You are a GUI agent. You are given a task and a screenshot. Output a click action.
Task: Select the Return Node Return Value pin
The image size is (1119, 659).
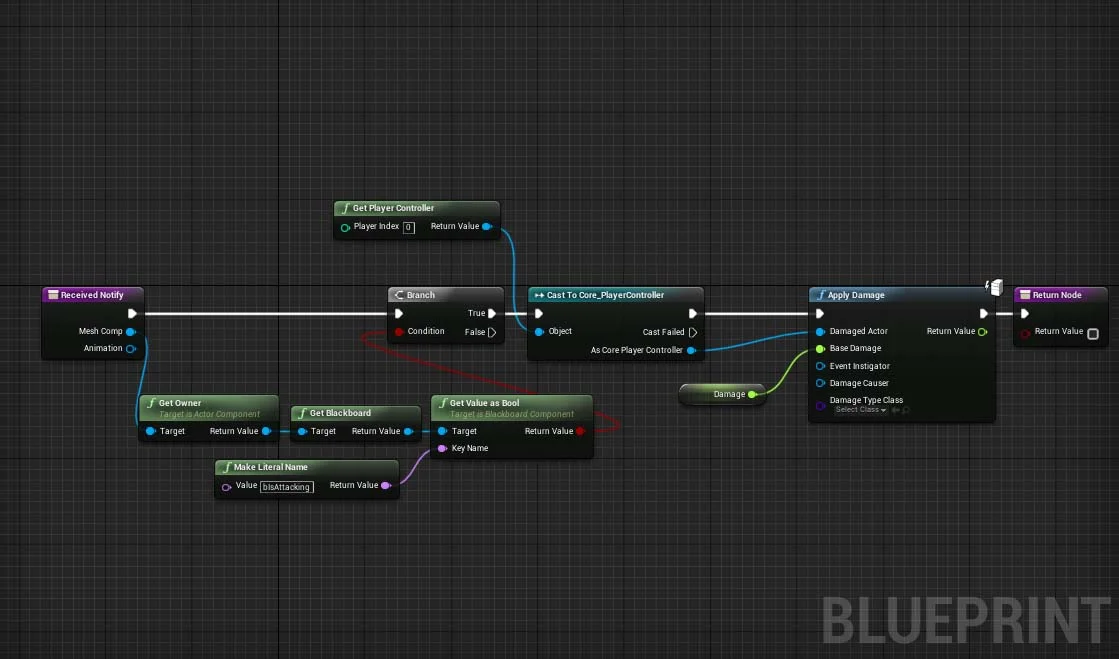(1025, 333)
